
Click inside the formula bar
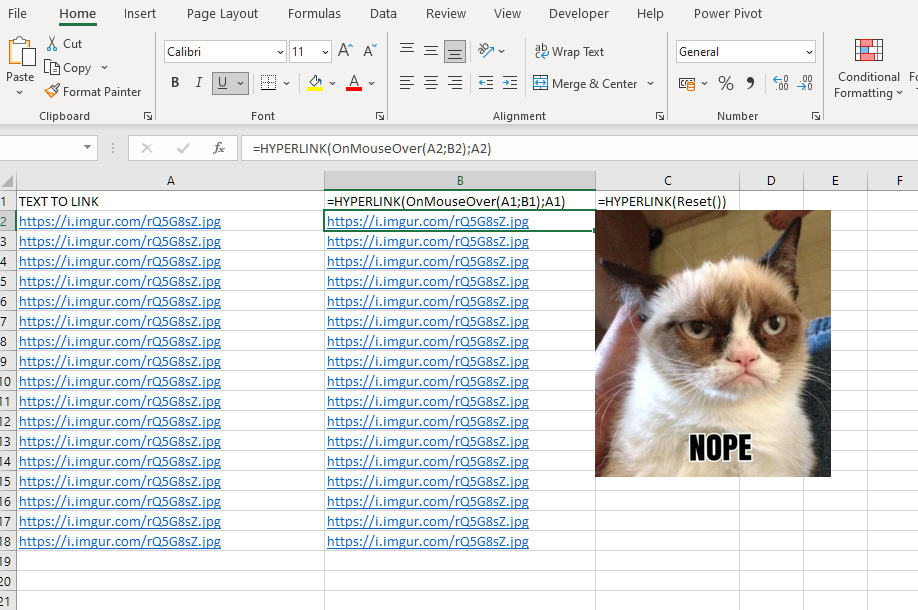pyautogui.click(x=579, y=148)
